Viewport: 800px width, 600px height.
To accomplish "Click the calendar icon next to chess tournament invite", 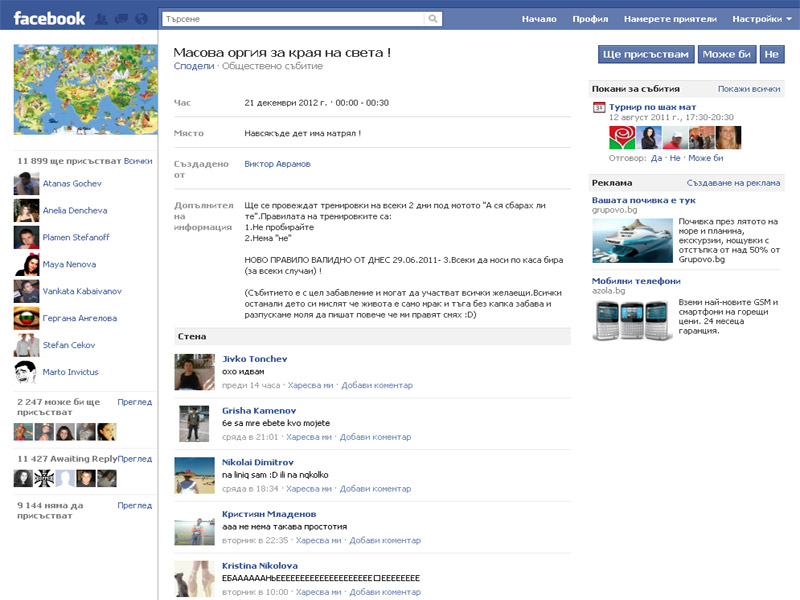I will (598, 107).
